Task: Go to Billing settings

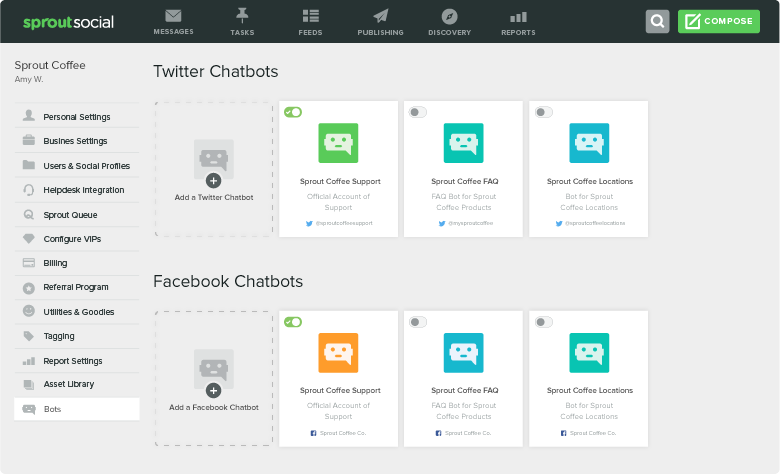Action: coord(77,263)
